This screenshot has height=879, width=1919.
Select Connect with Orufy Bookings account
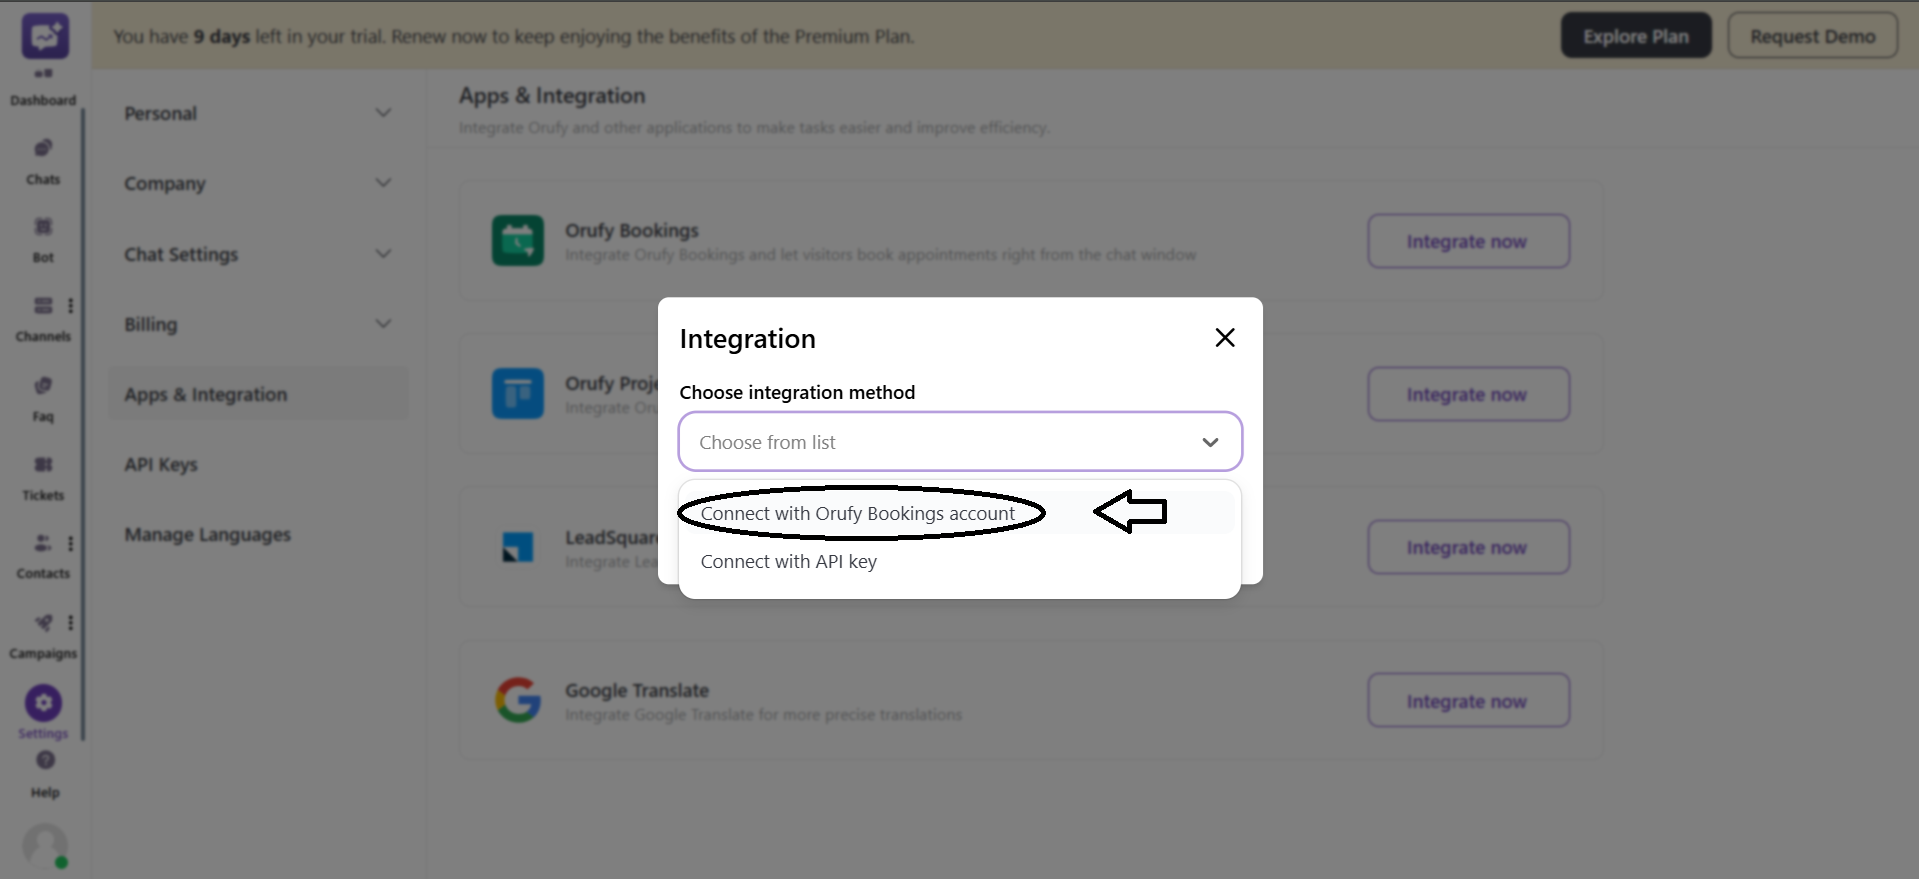pyautogui.click(x=857, y=514)
